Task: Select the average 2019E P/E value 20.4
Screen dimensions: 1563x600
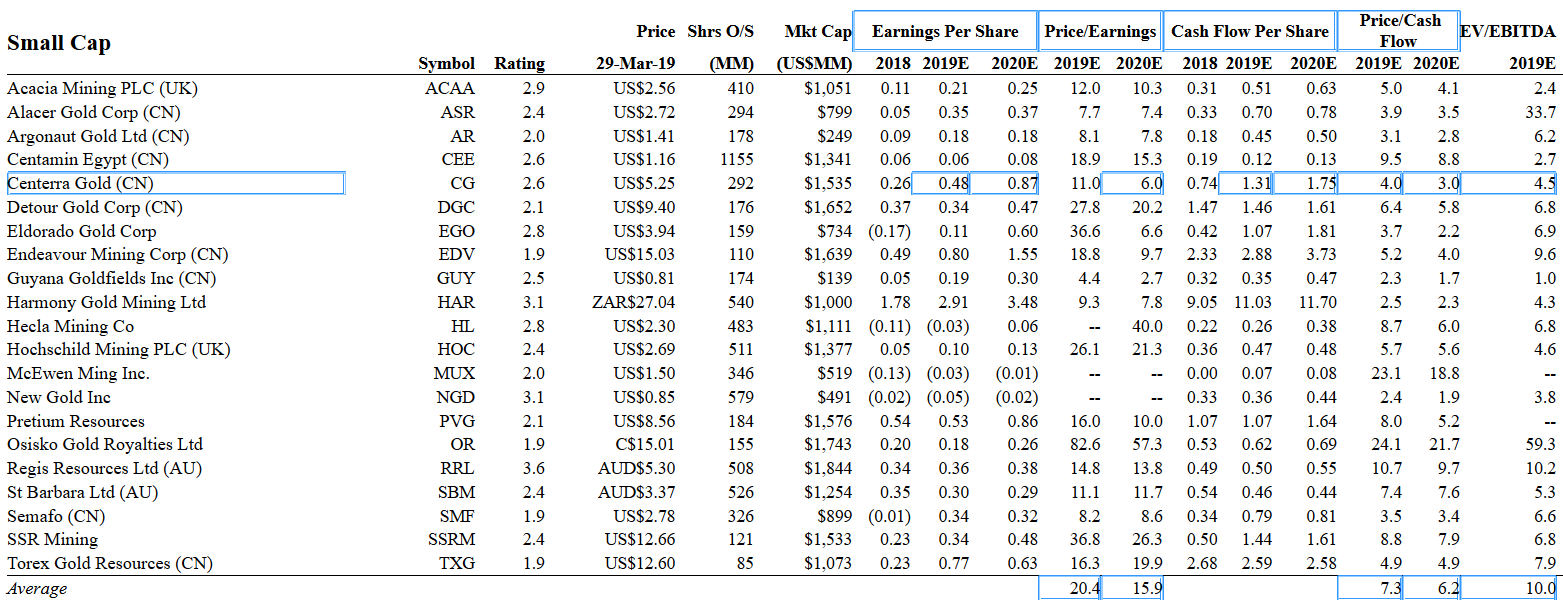Action: coord(1084,588)
